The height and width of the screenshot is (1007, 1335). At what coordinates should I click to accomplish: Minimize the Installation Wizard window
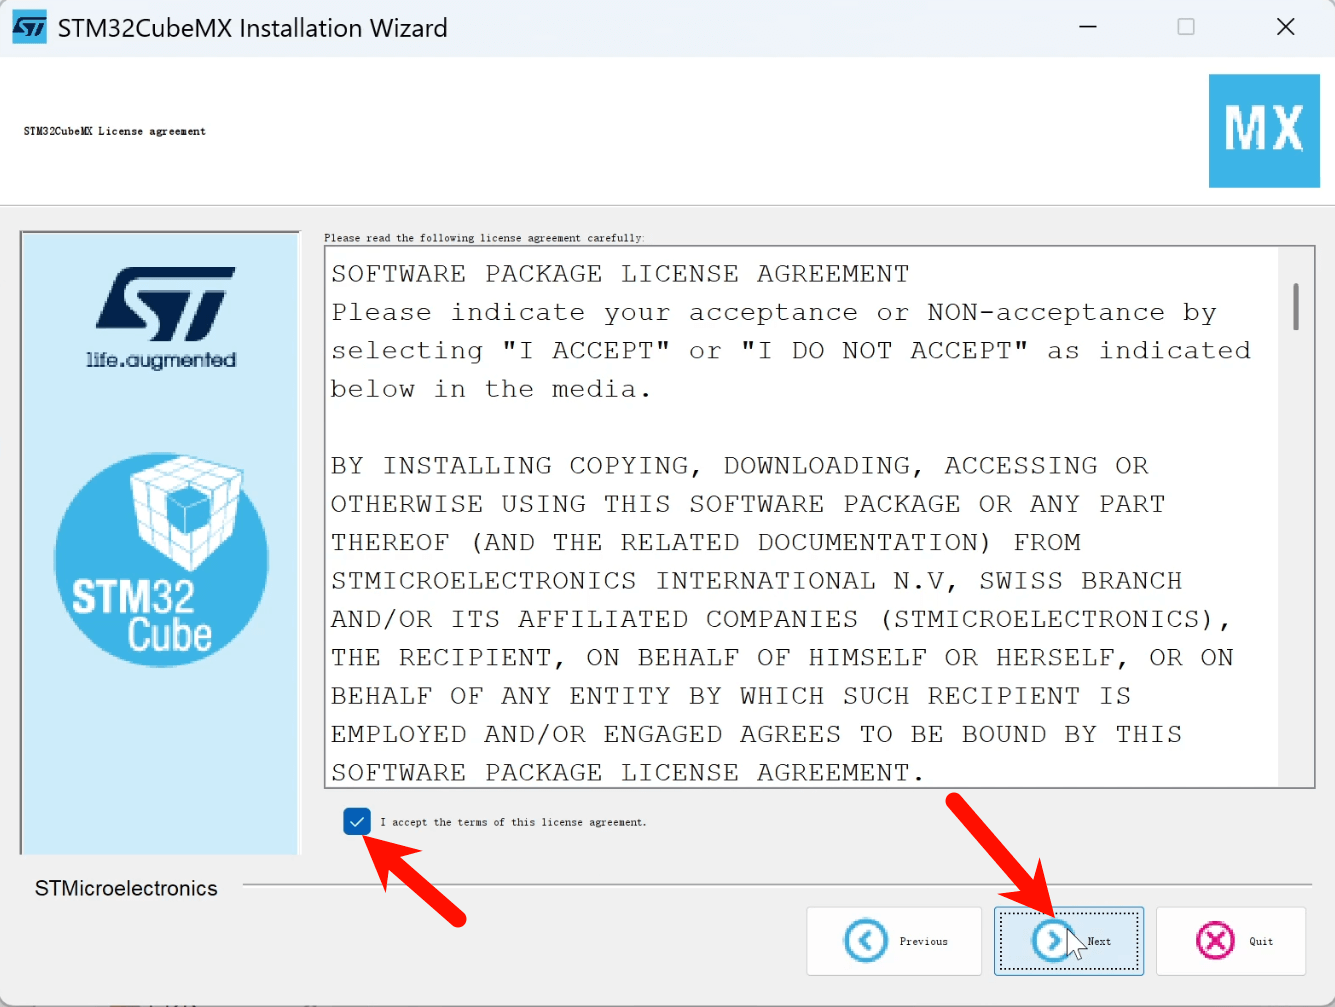click(x=1088, y=27)
